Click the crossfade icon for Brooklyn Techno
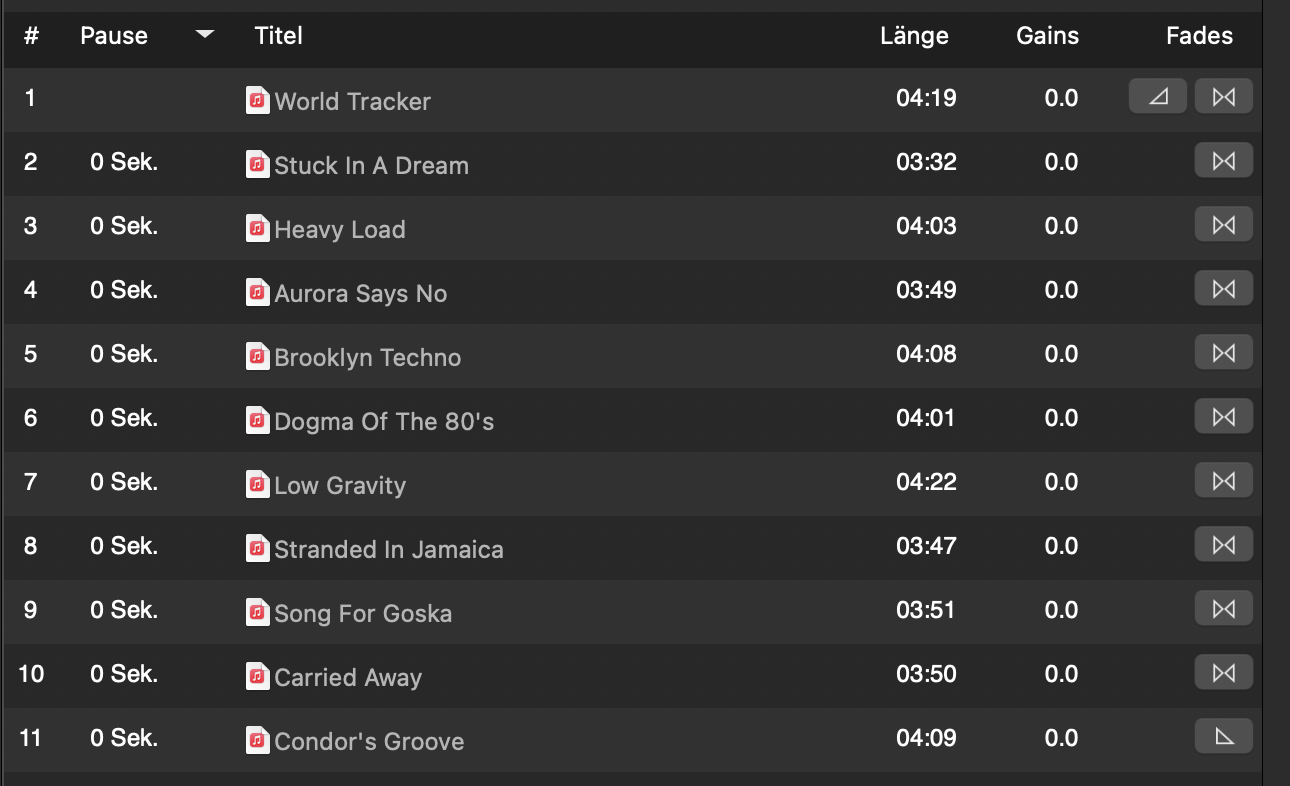1290x786 pixels. click(1223, 352)
